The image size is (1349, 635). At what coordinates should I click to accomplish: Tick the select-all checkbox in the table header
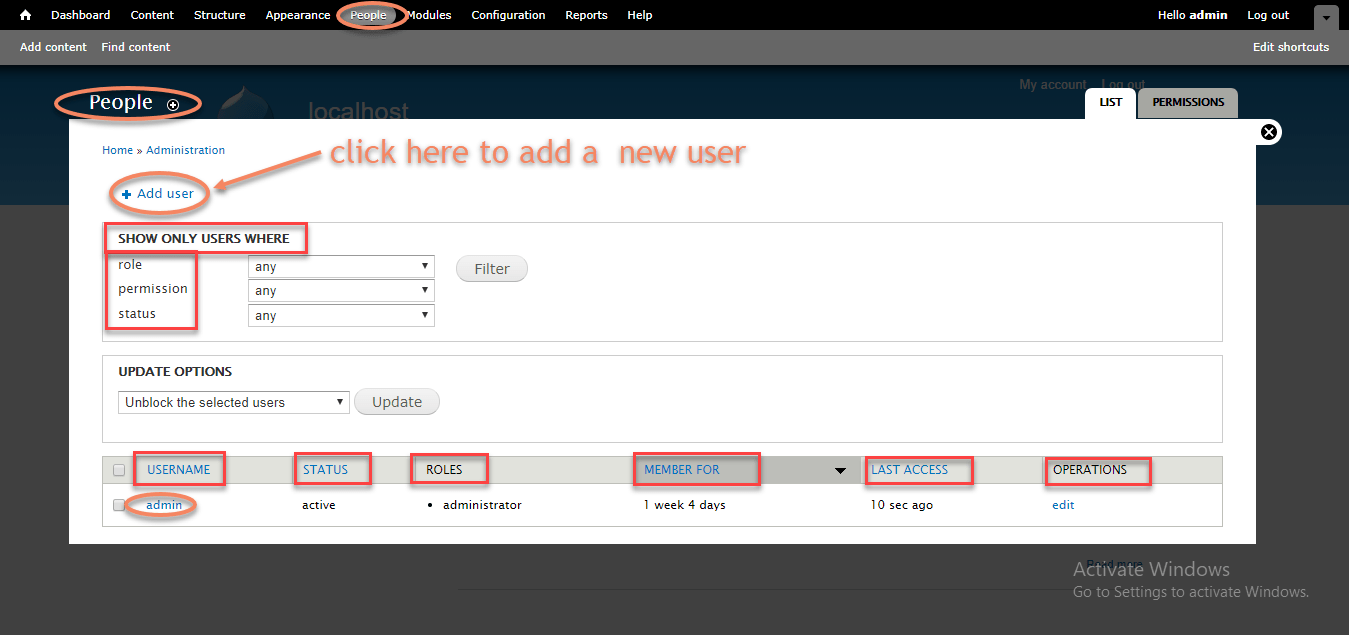119,470
